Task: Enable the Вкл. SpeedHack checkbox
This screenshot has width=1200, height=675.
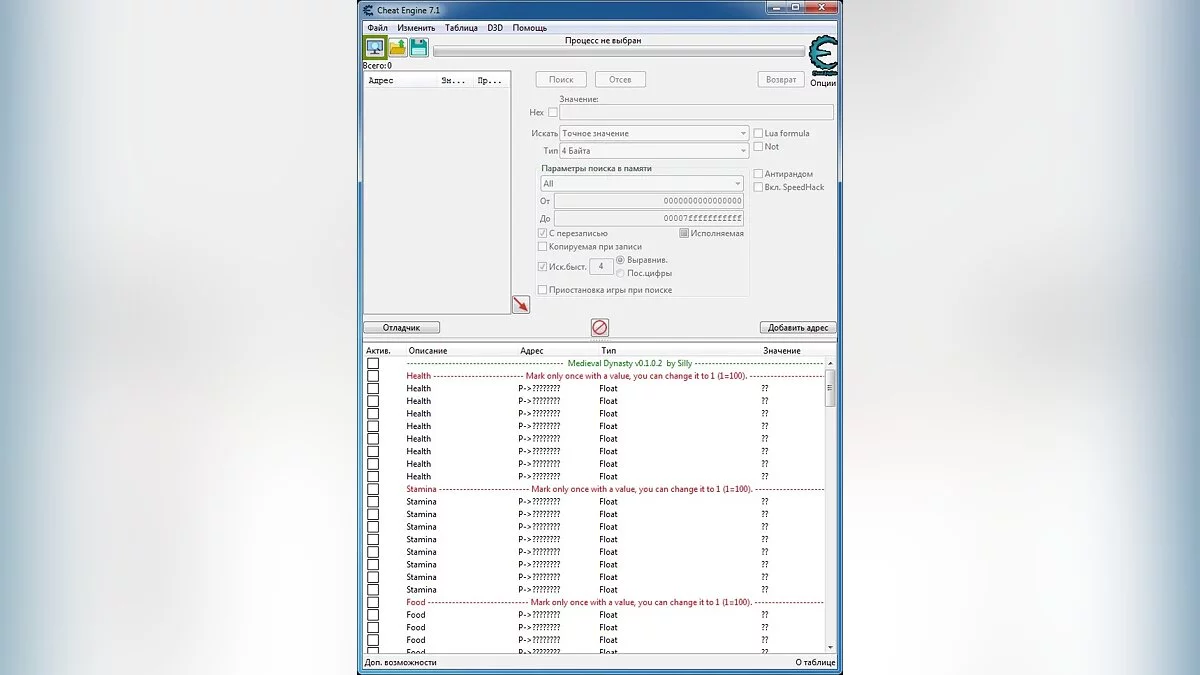Action: pyautogui.click(x=758, y=187)
